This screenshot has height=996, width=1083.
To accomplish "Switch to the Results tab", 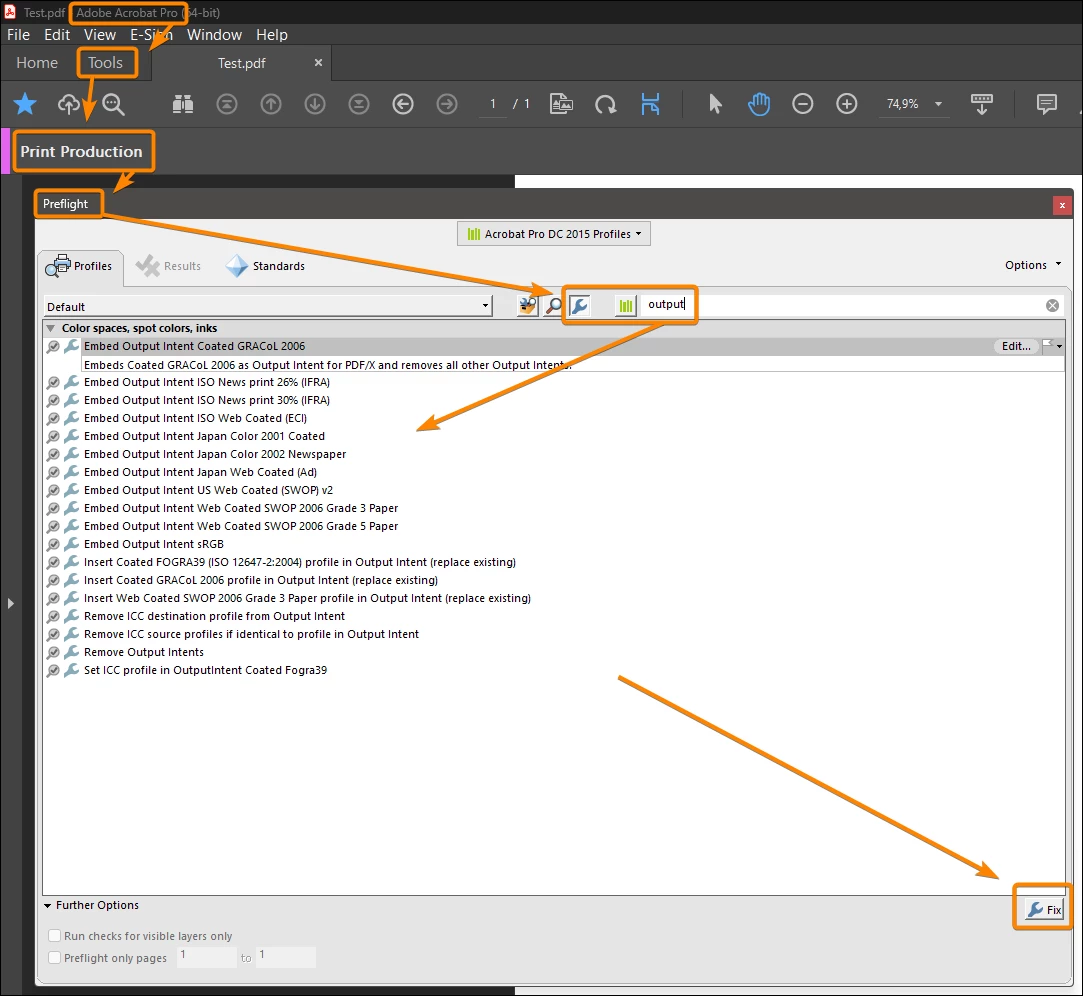I will point(168,266).
